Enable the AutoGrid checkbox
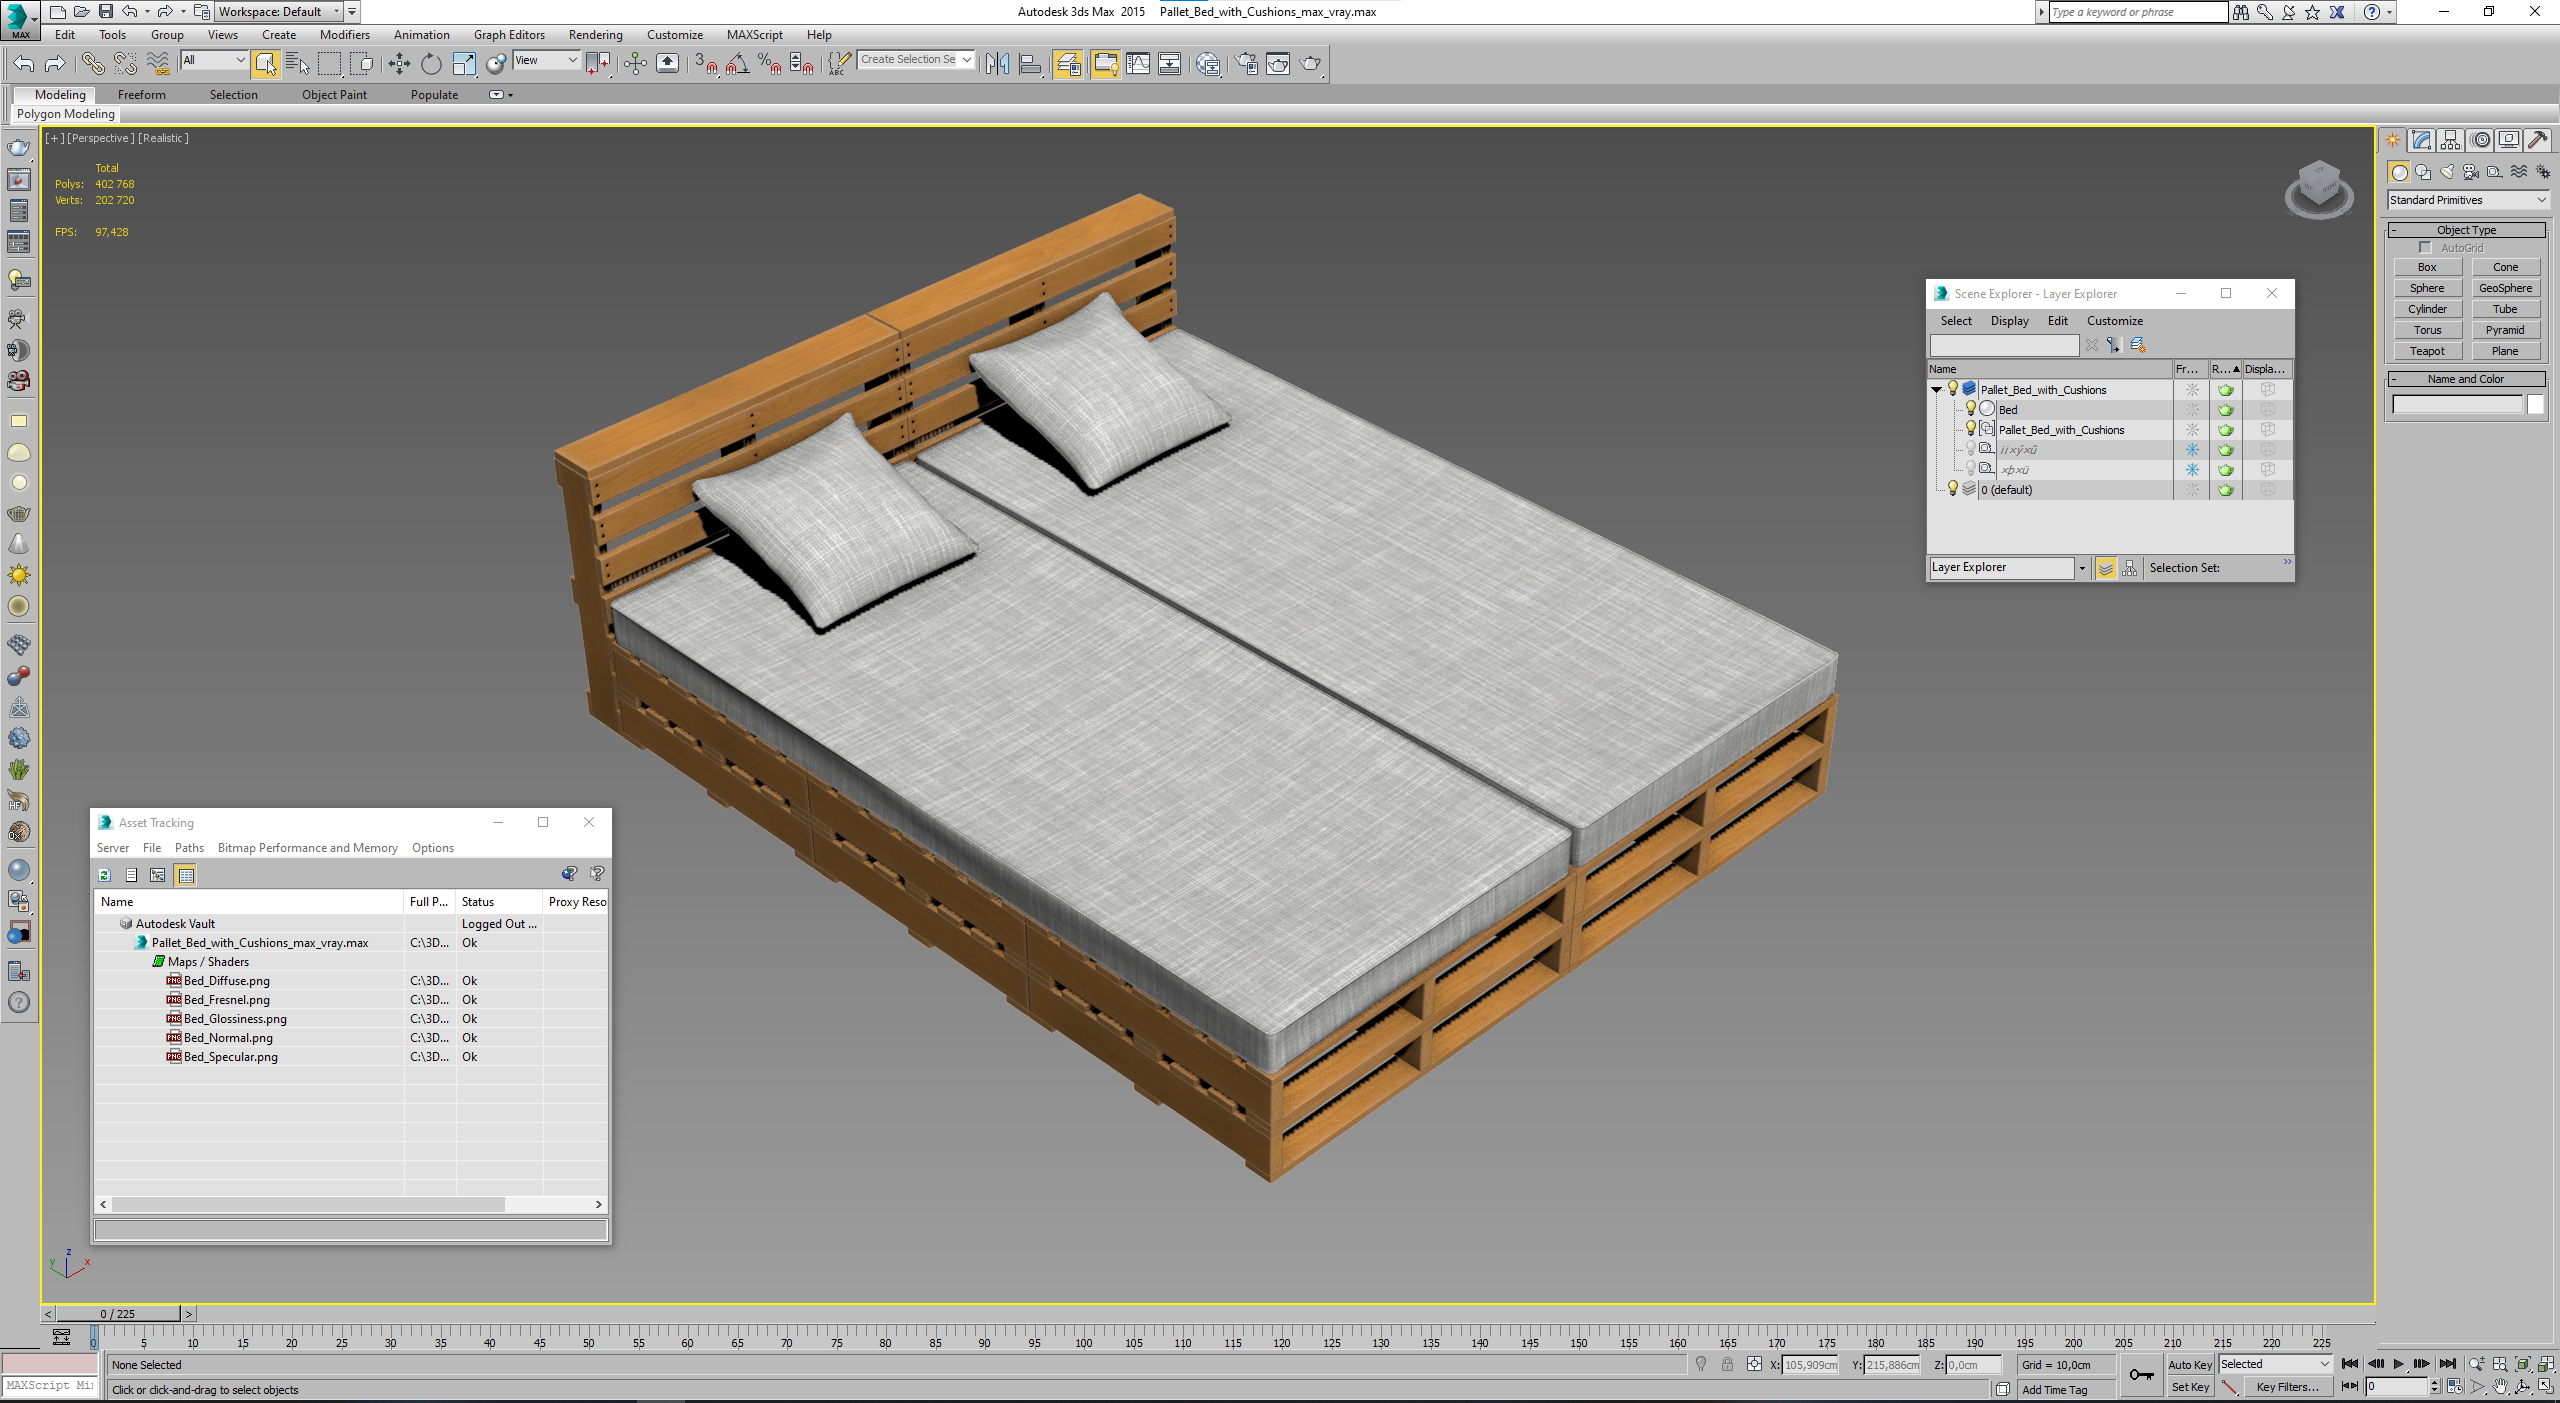The height and width of the screenshot is (1403, 2560). point(2425,248)
